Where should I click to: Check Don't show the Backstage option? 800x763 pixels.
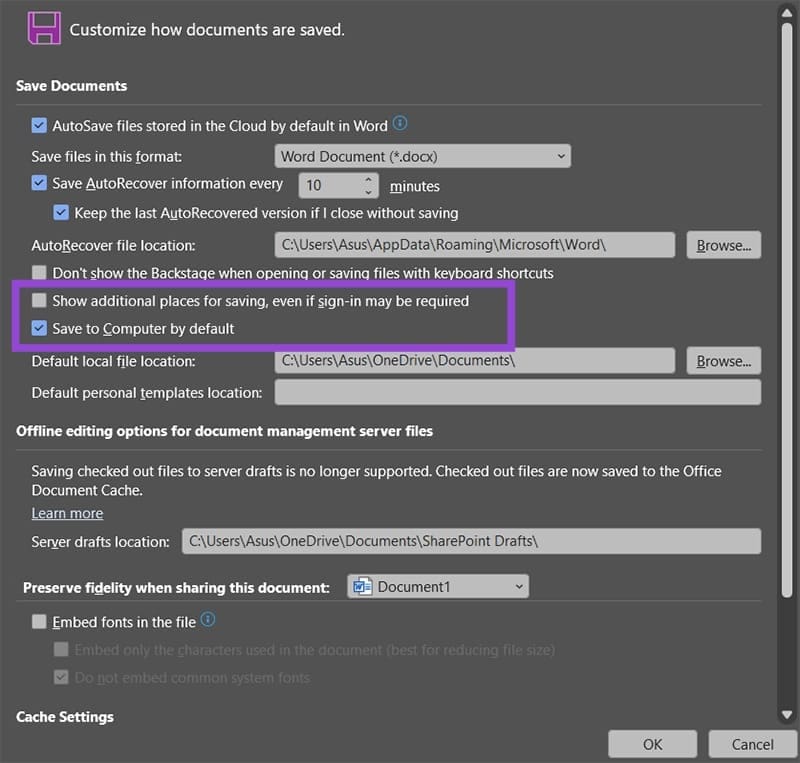pos(38,272)
